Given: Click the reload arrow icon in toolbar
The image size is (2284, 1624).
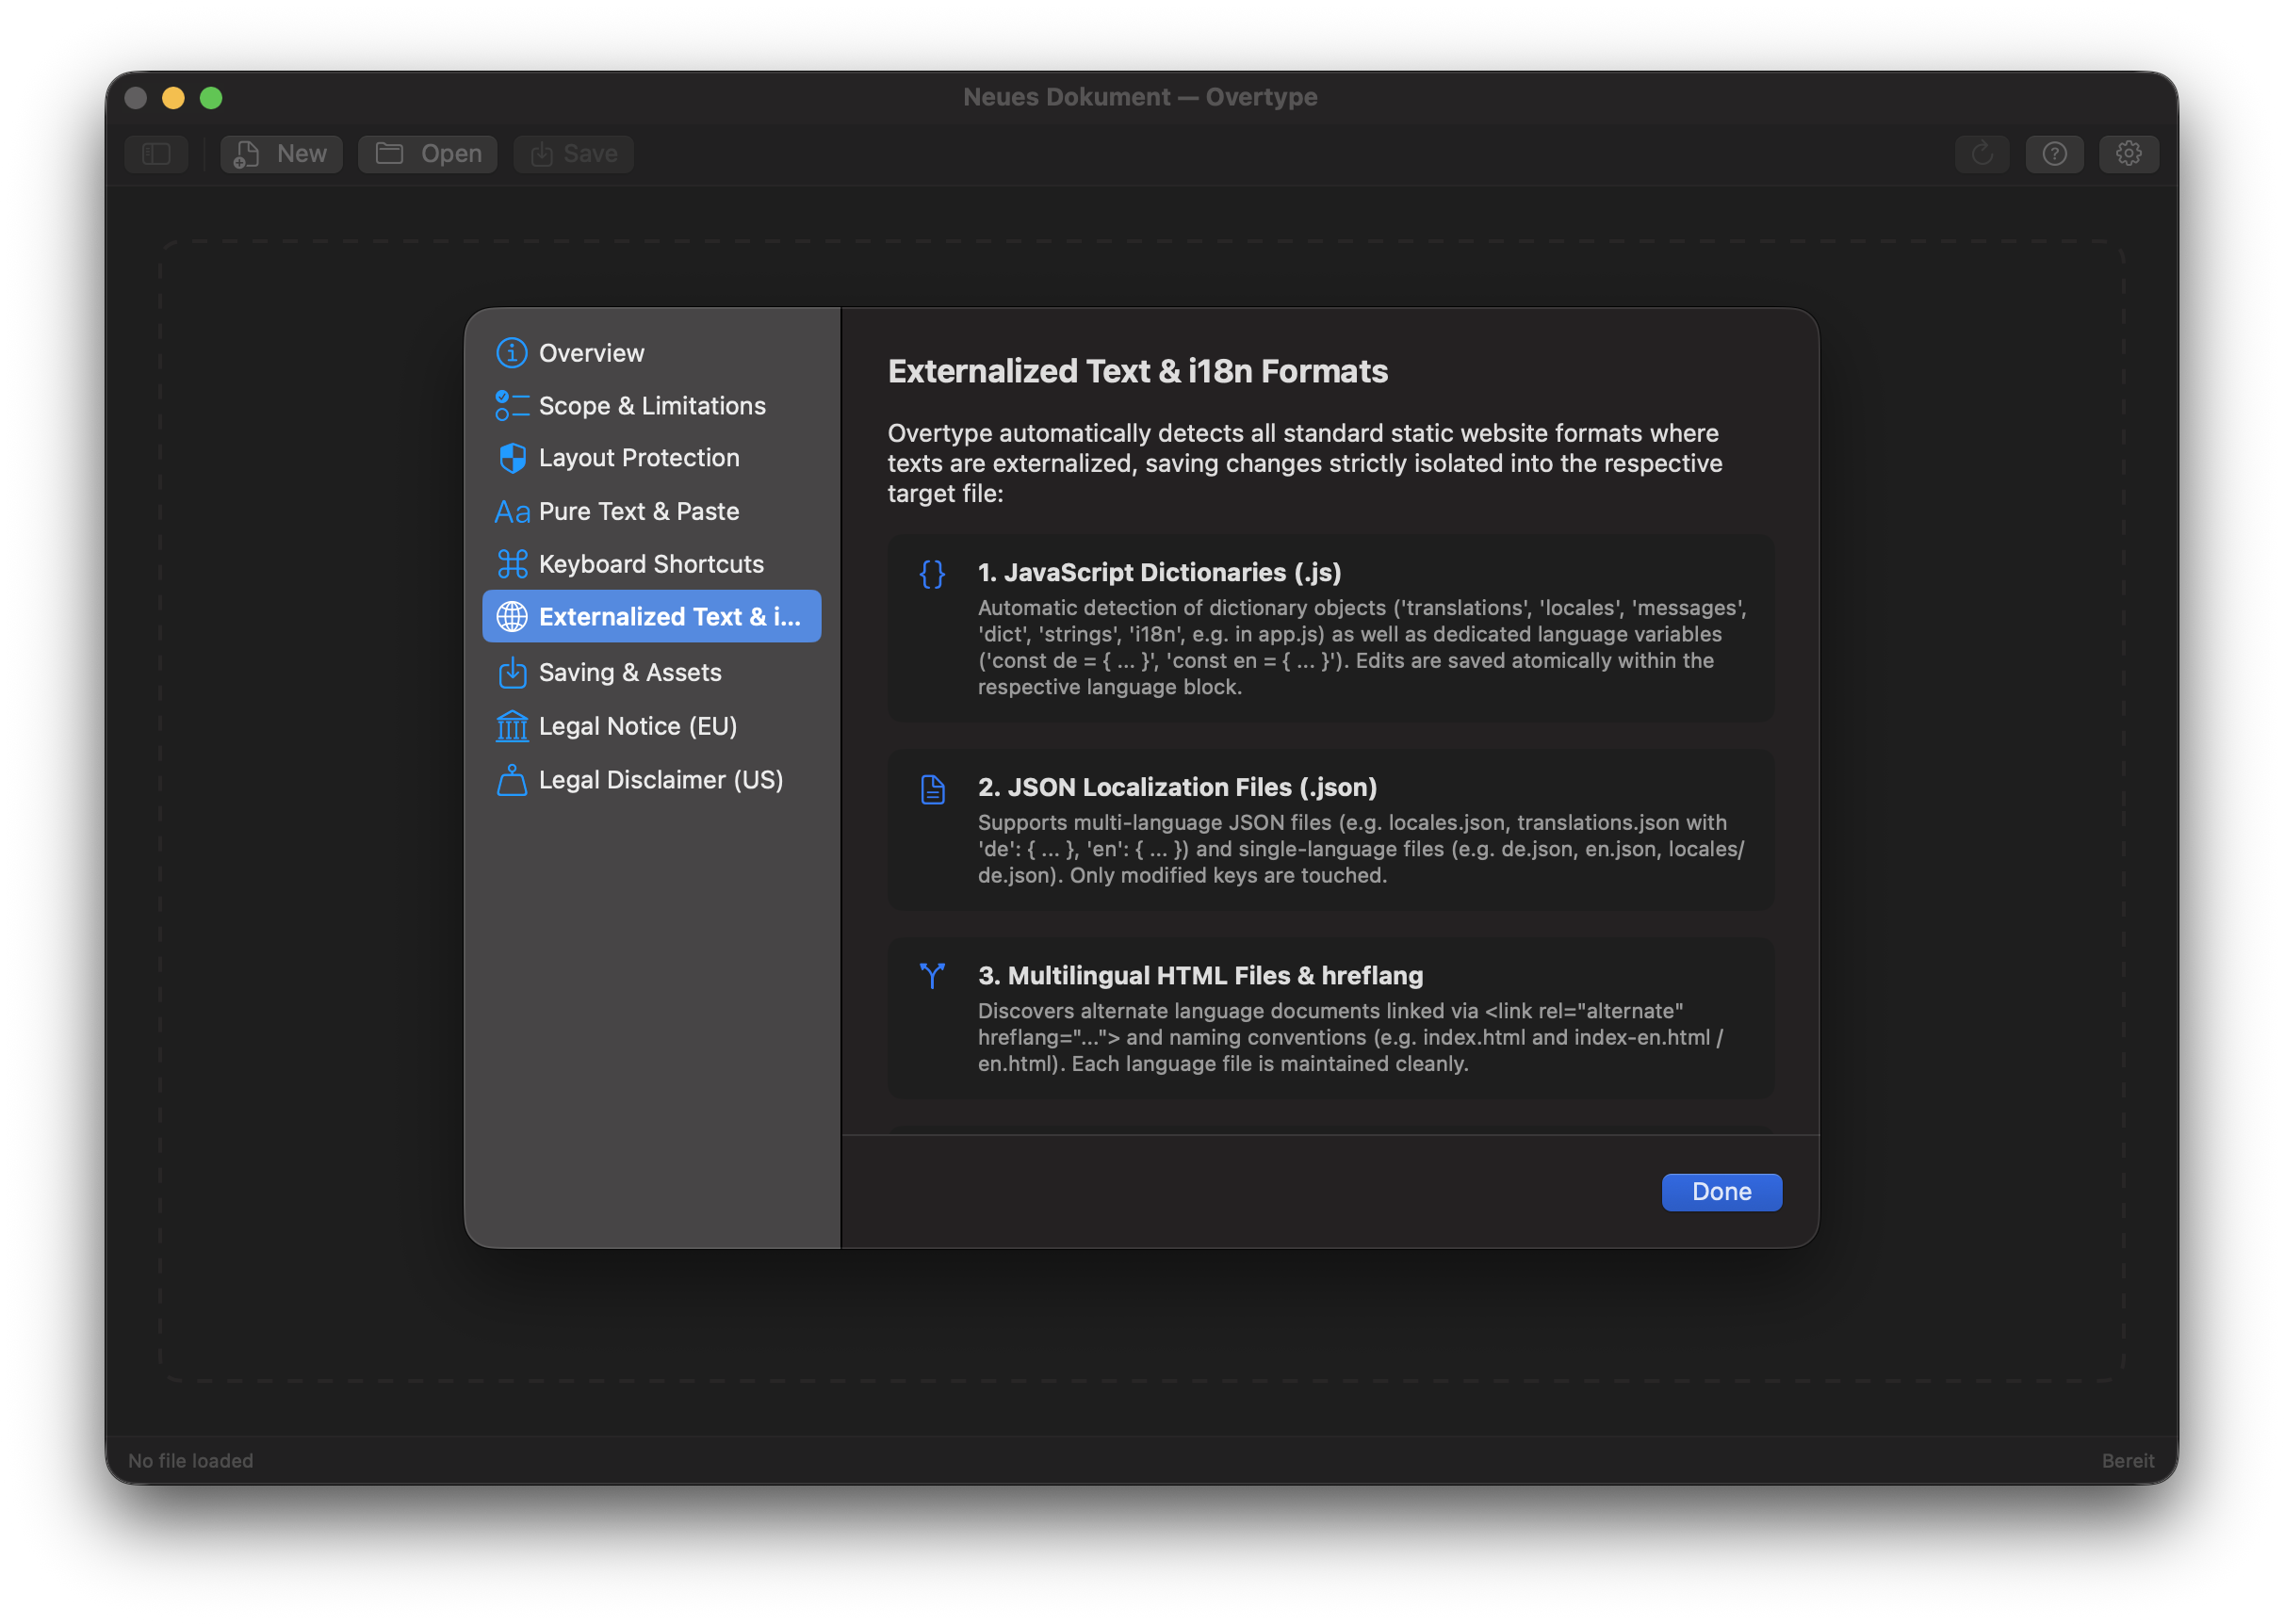Looking at the screenshot, I should pos(1982,154).
